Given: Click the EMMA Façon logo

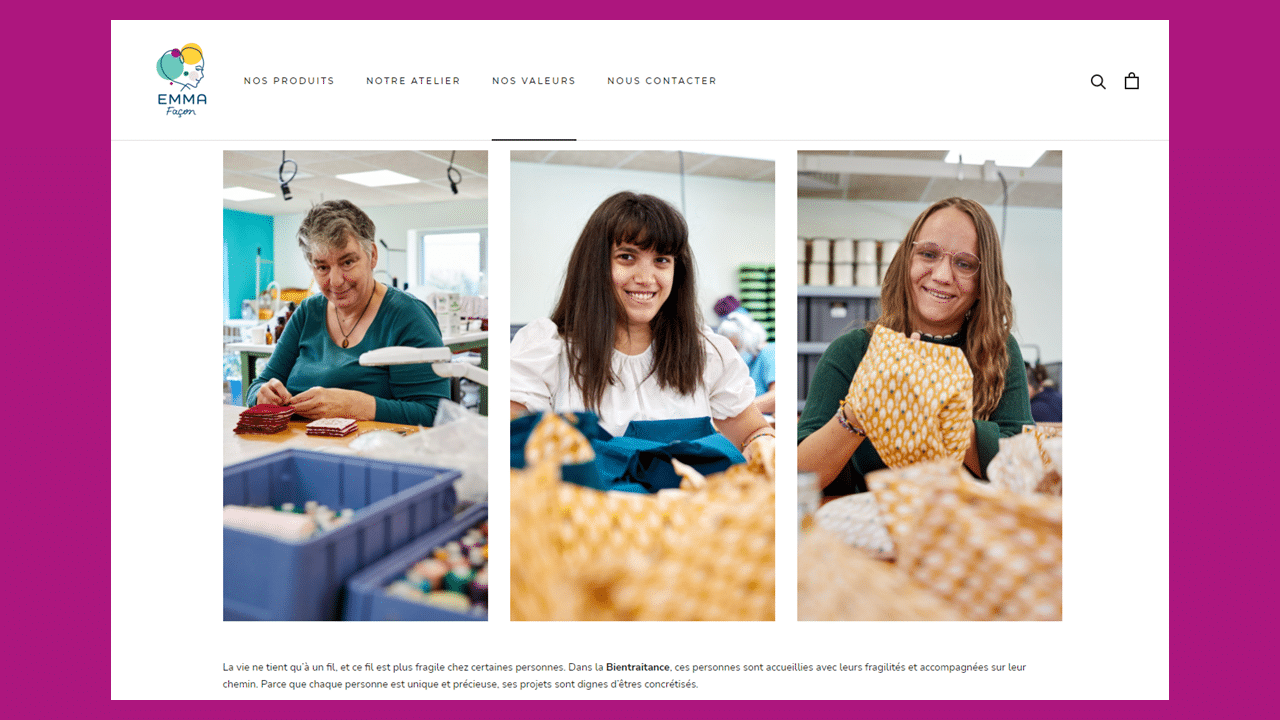Looking at the screenshot, I should [x=181, y=80].
